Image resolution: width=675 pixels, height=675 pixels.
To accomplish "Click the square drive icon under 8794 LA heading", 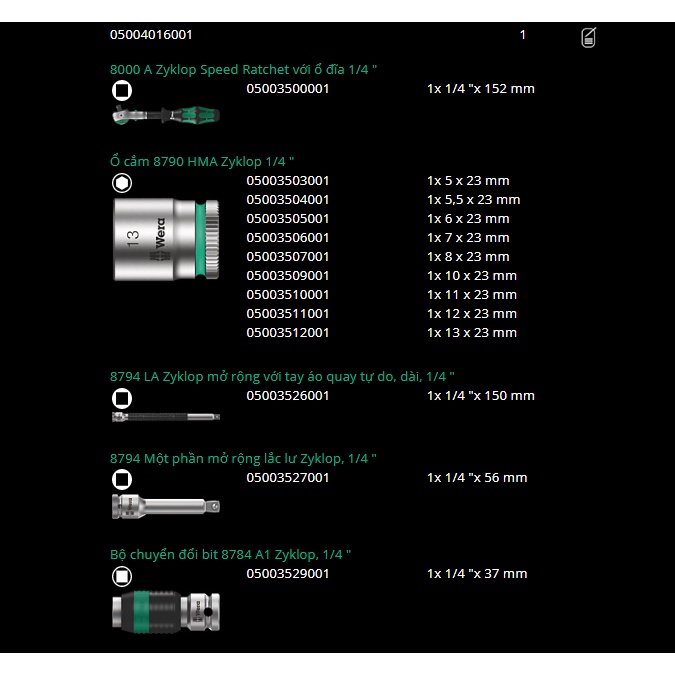I will click(x=121, y=397).
